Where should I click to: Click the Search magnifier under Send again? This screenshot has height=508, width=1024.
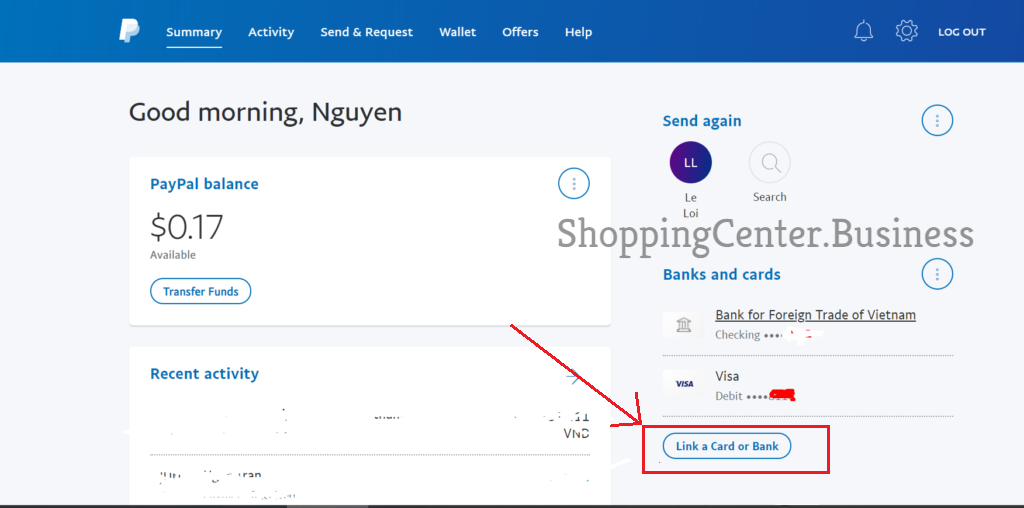pos(769,162)
